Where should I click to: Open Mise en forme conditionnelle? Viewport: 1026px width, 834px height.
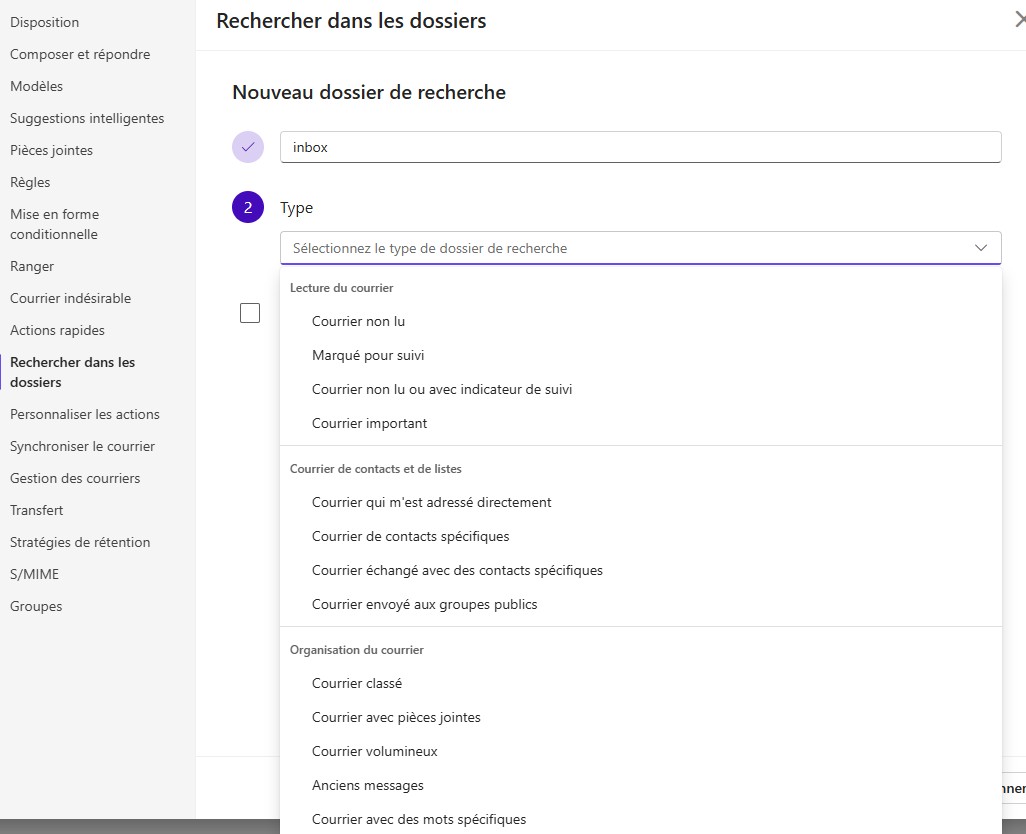click(x=54, y=224)
